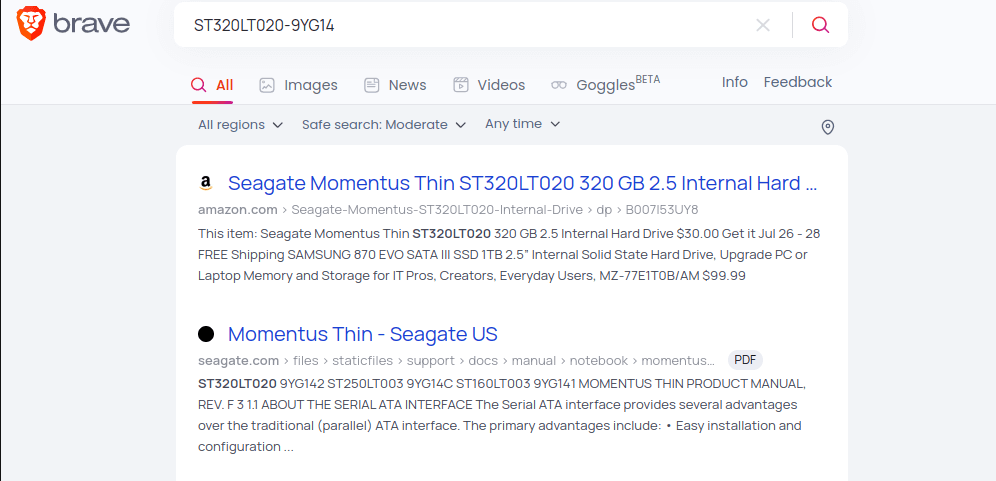Open Safe search: Moderate dropdown
Screen dimensions: 996x481
[384, 125]
